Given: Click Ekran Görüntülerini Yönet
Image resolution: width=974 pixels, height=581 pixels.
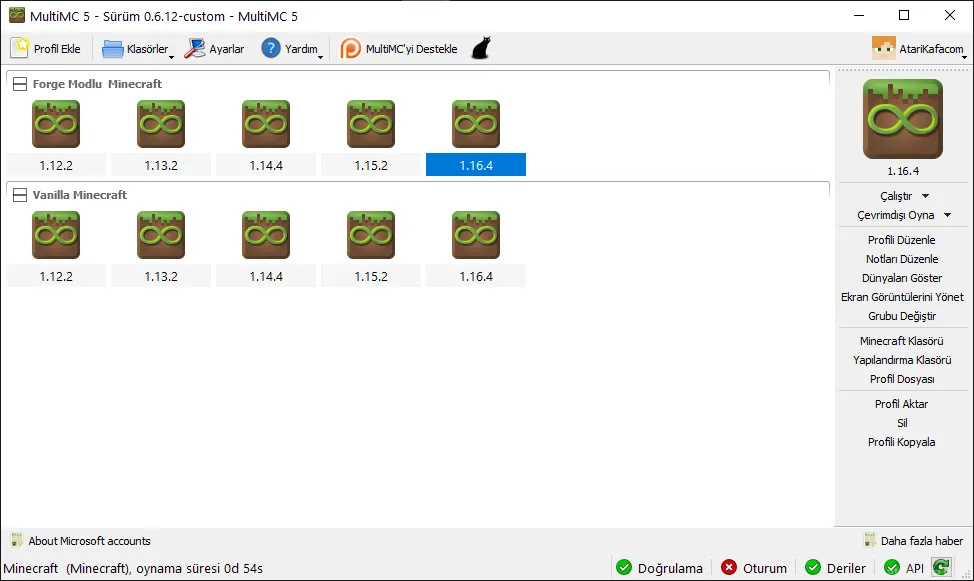Looking at the screenshot, I should (902, 297).
